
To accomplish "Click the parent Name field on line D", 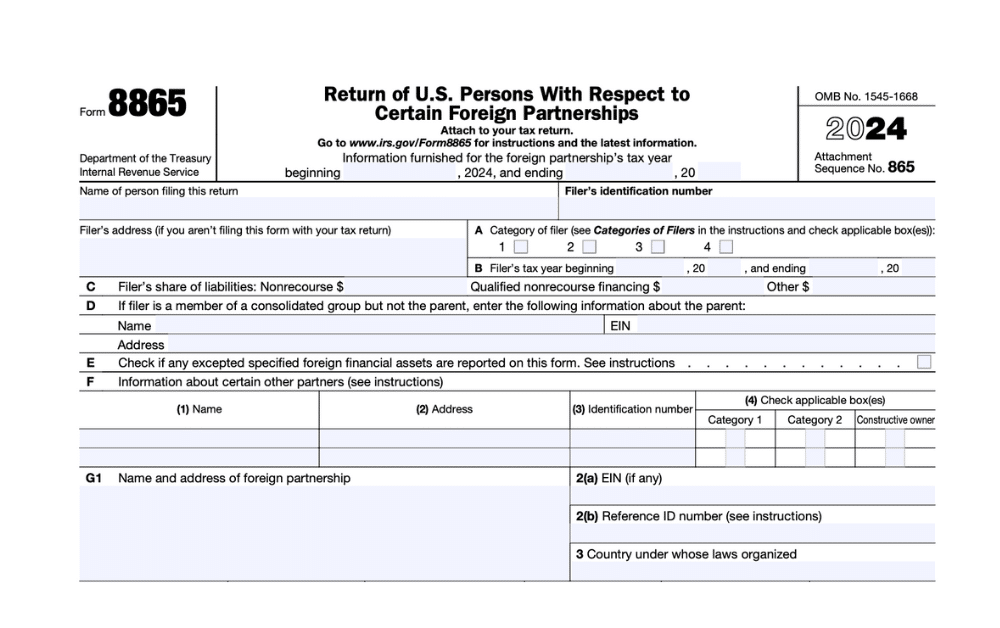I will click(x=350, y=325).
